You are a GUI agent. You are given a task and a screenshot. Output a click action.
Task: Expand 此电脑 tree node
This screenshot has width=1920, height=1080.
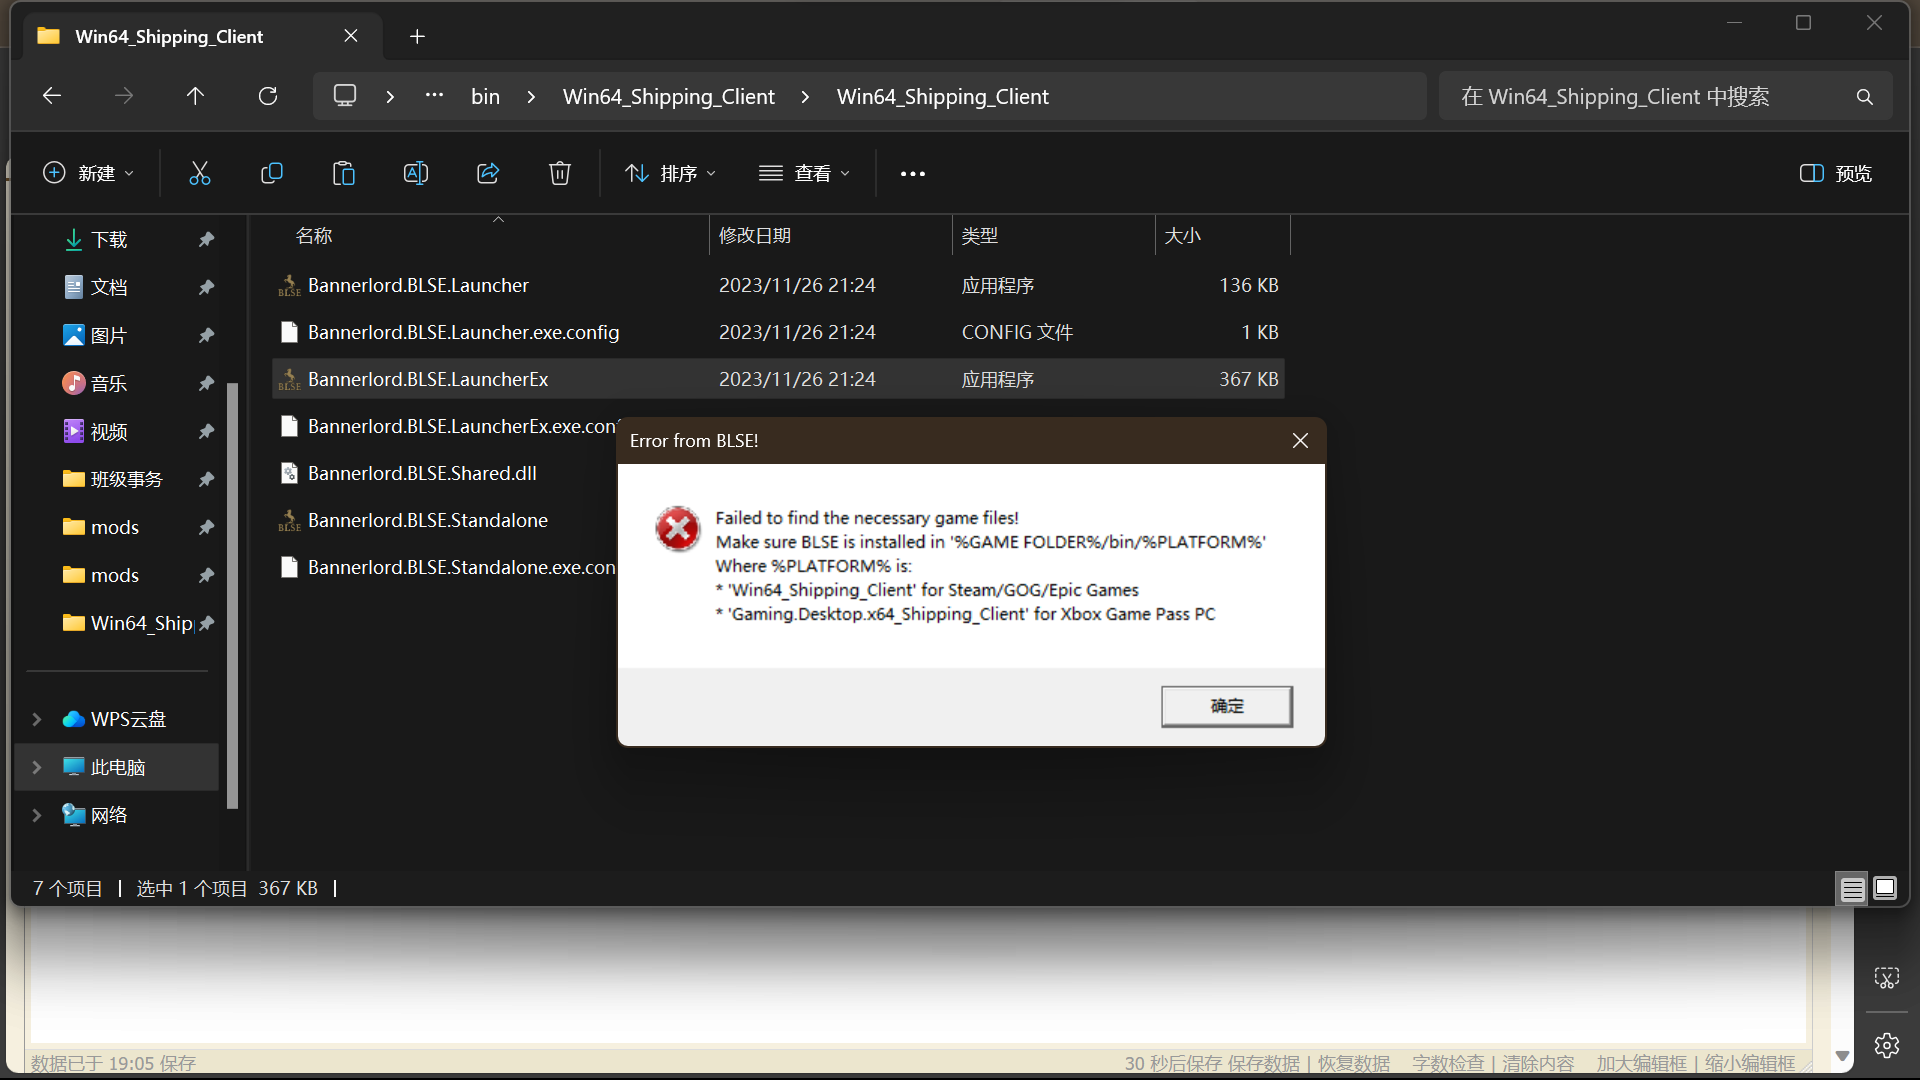point(37,767)
